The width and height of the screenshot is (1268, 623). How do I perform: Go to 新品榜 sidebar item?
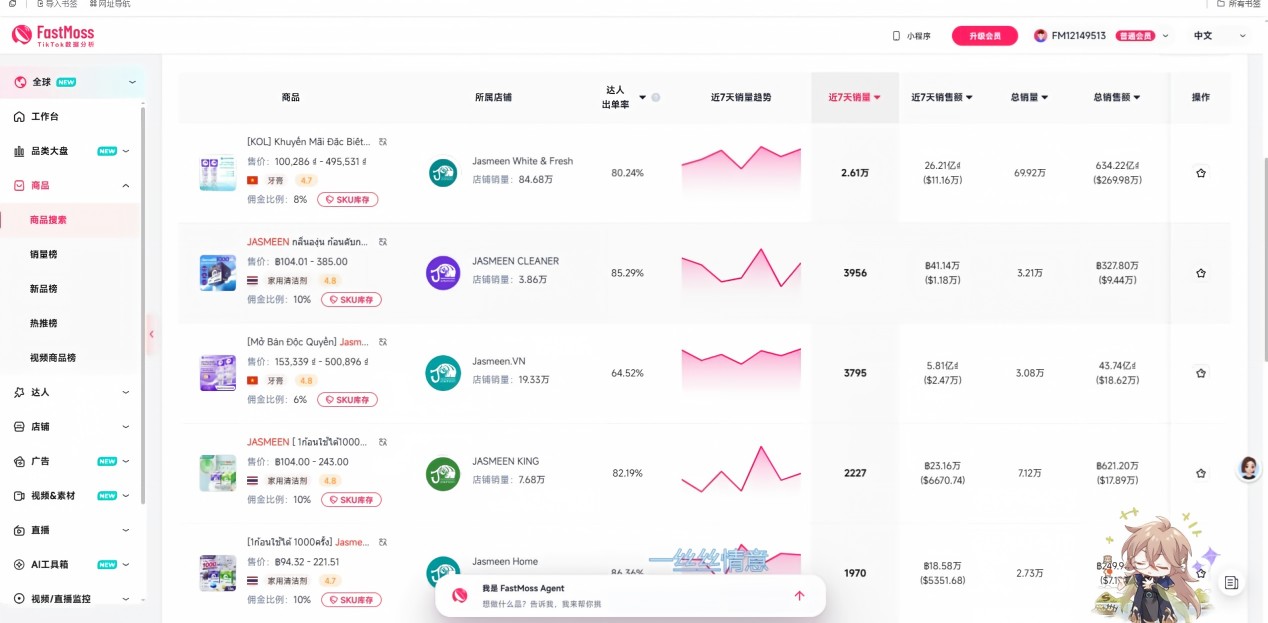43,288
